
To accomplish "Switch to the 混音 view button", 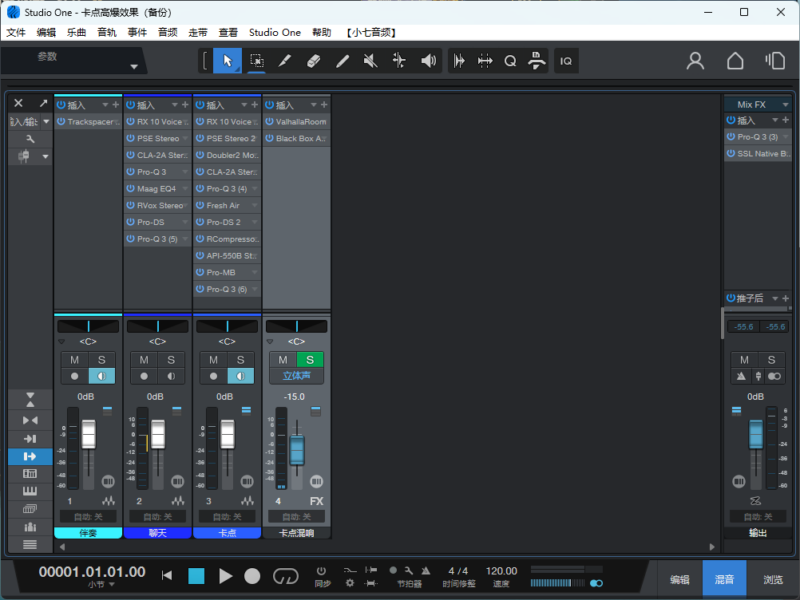I will 724,579.
